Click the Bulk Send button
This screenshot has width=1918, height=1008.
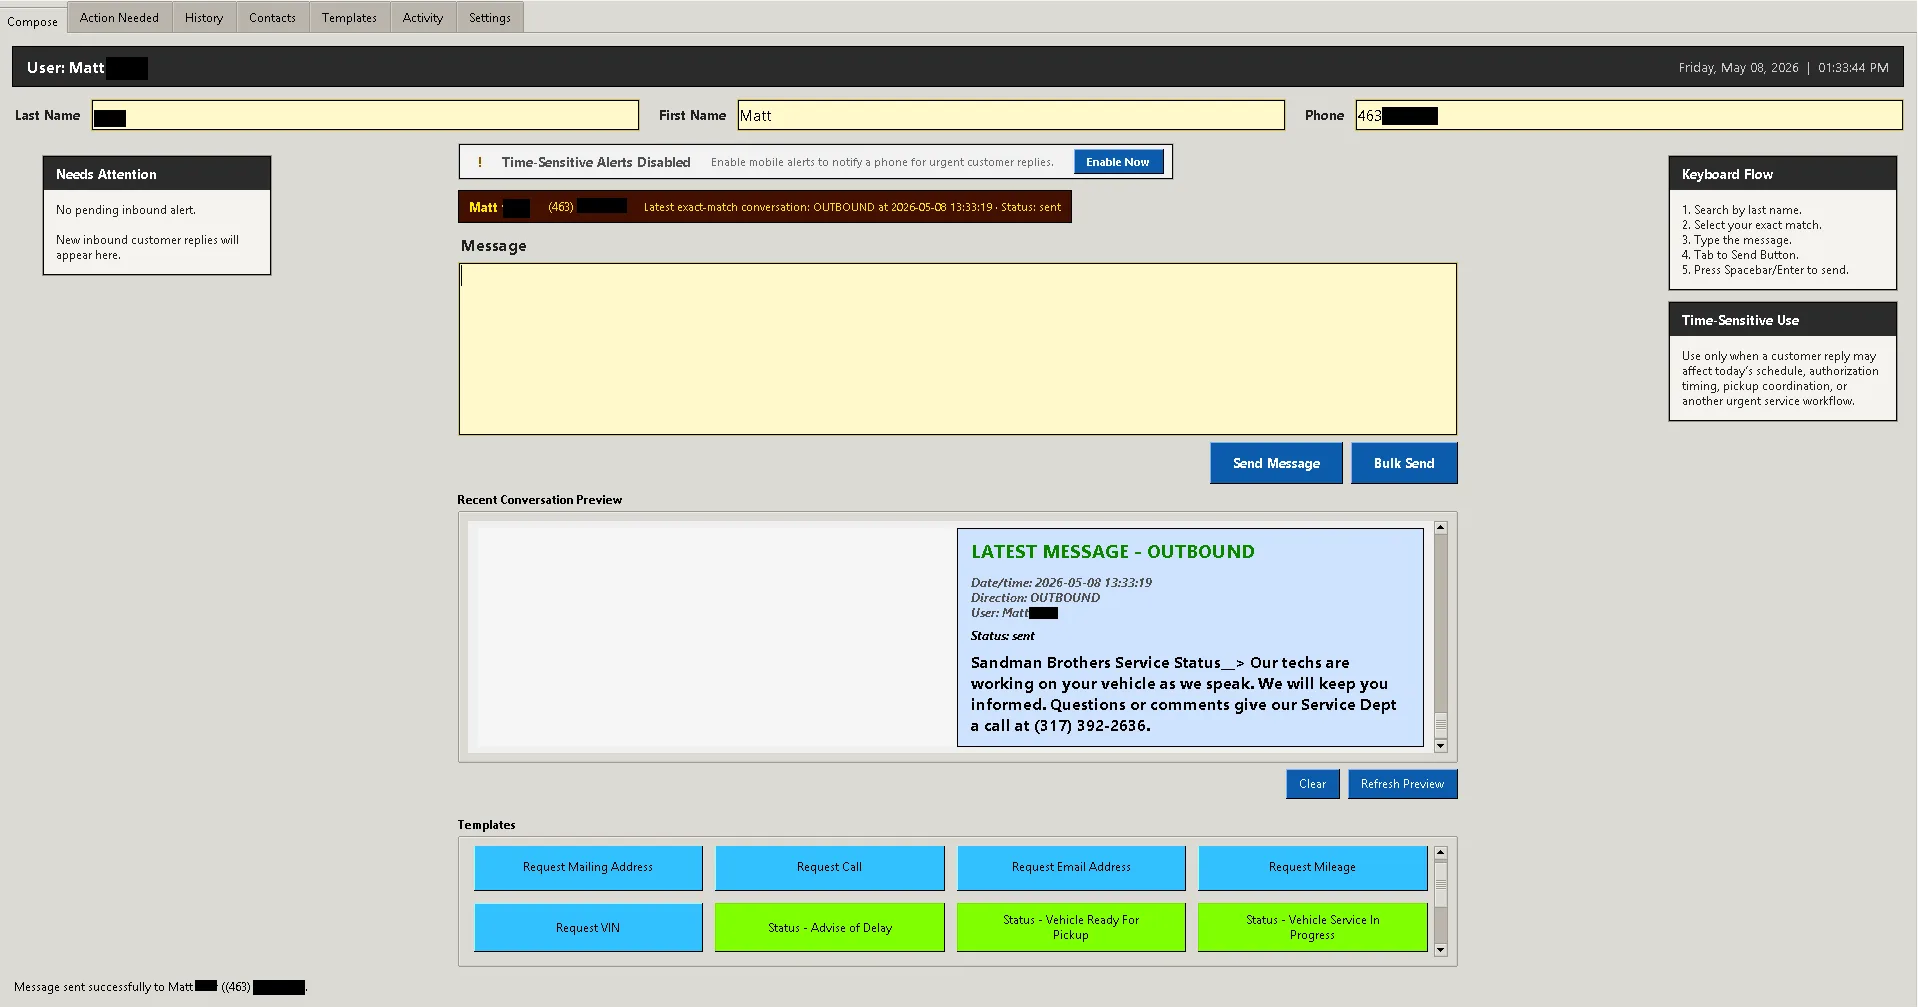pos(1404,463)
